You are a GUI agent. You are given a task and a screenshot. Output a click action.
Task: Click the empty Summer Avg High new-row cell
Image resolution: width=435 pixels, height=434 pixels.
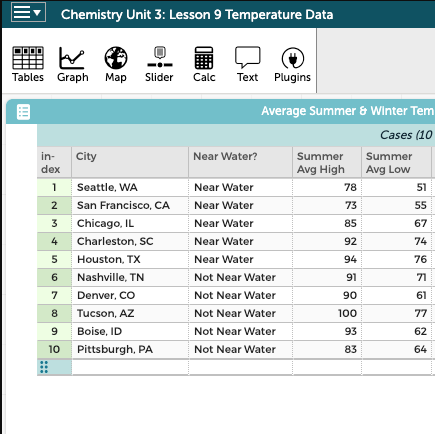coord(327,367)
